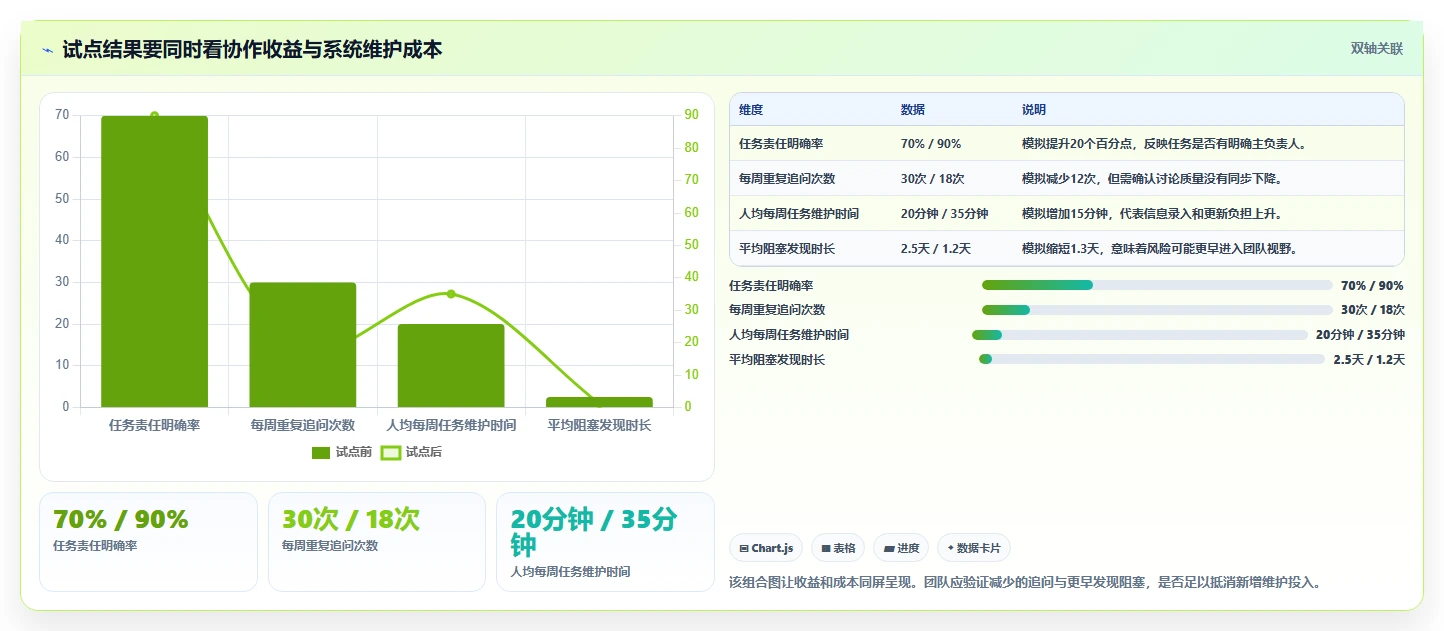Click the 平均阻塞发现时长 progress bar

pos(1152,359)
